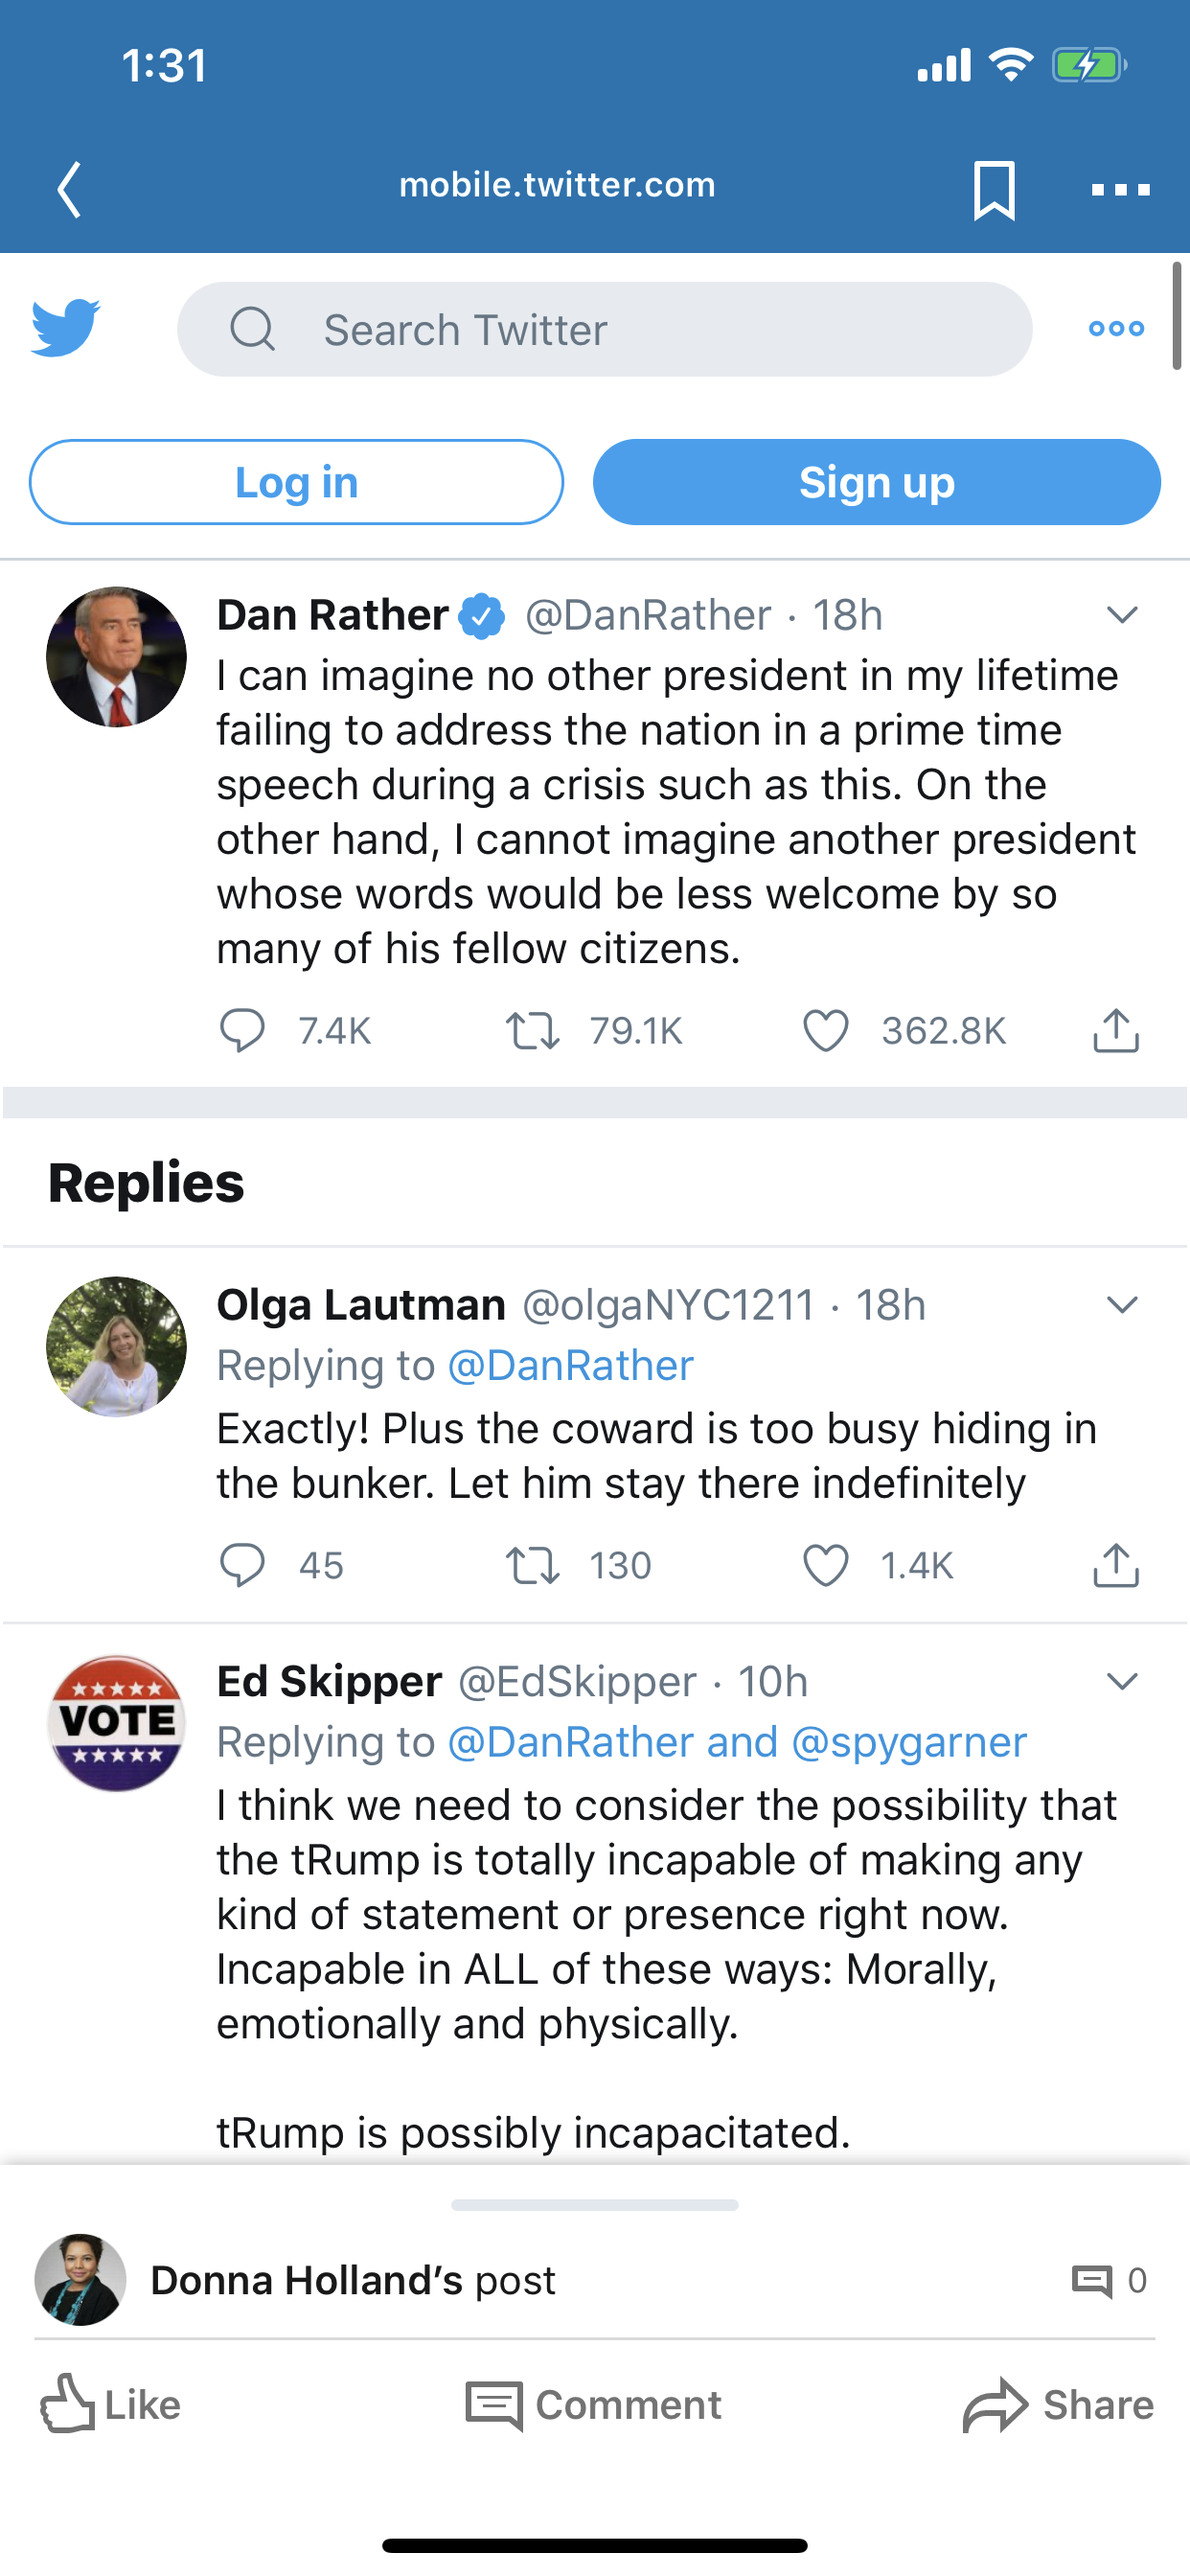The width and height of the screenshot is (1190, 2576).
Task: Retweet Dan Rather's tweet
Action: (x=532, y=1031)
